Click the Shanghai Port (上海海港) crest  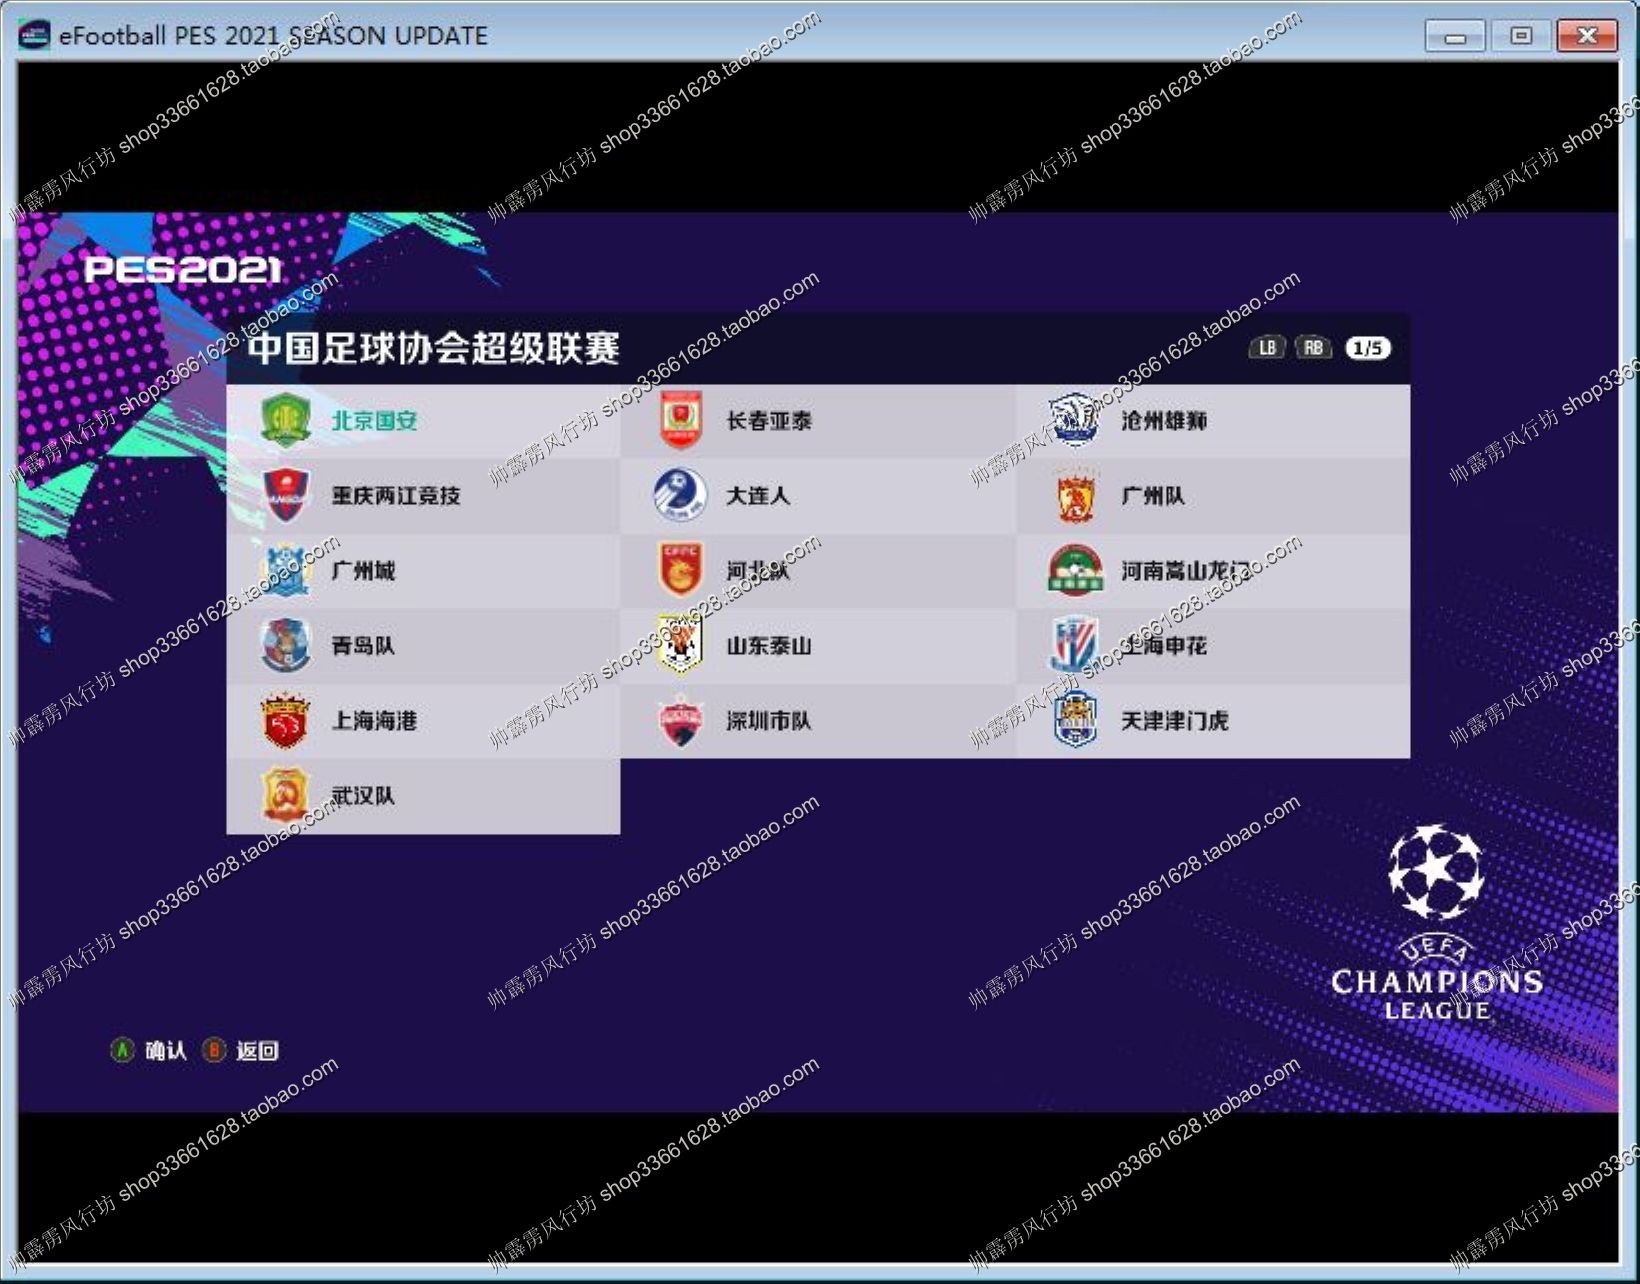pyautogui.click(x=286, y=720)
